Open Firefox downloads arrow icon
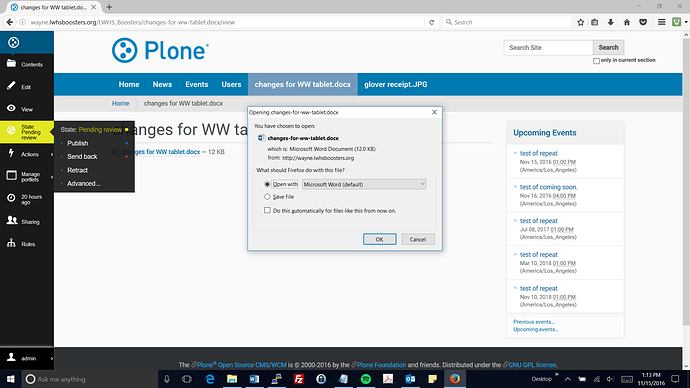The width and height of the screenshot is (690, 388). coord(611,22)
